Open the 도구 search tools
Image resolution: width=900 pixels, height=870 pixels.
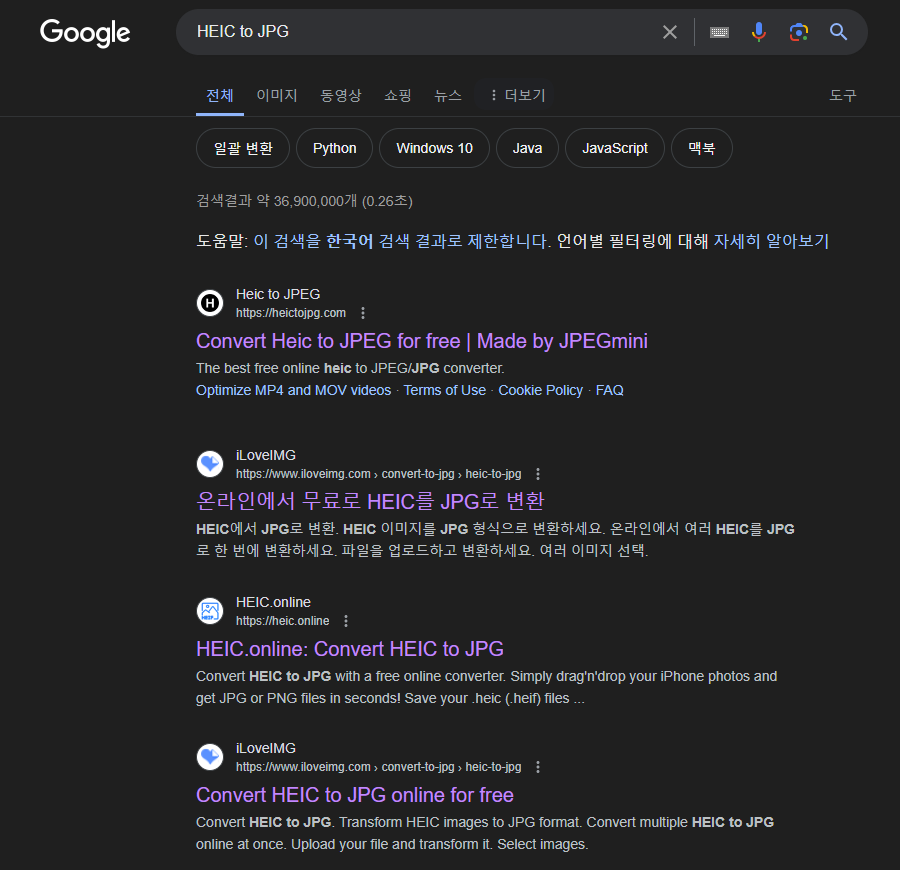(843, 95)
